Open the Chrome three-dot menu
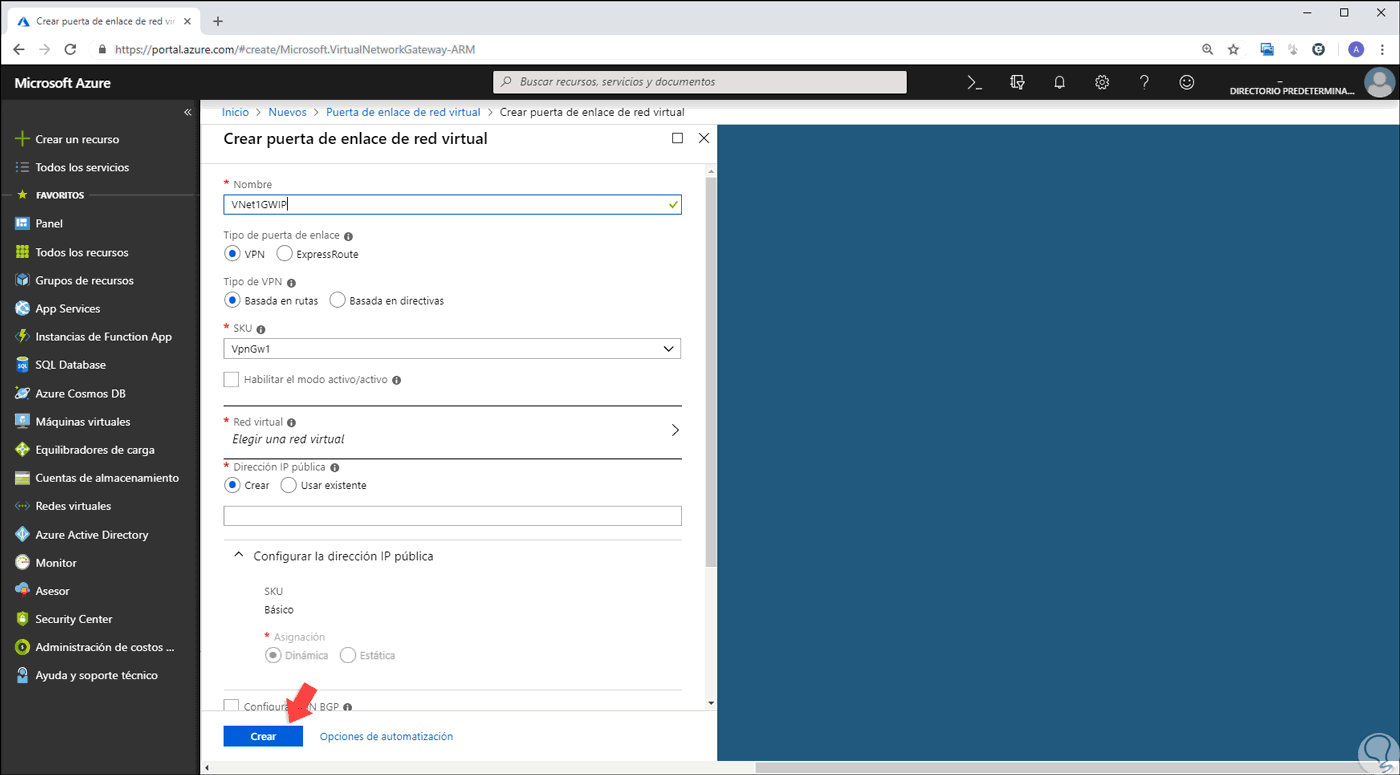Viewport: 1400px width, 775px height. coord(1381,49)
